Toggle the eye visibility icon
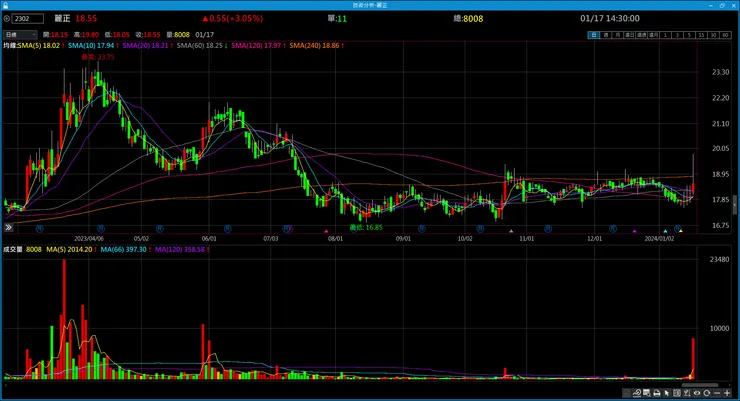Image resolution: width=740 pixels, height=401 pixels. 697,393
